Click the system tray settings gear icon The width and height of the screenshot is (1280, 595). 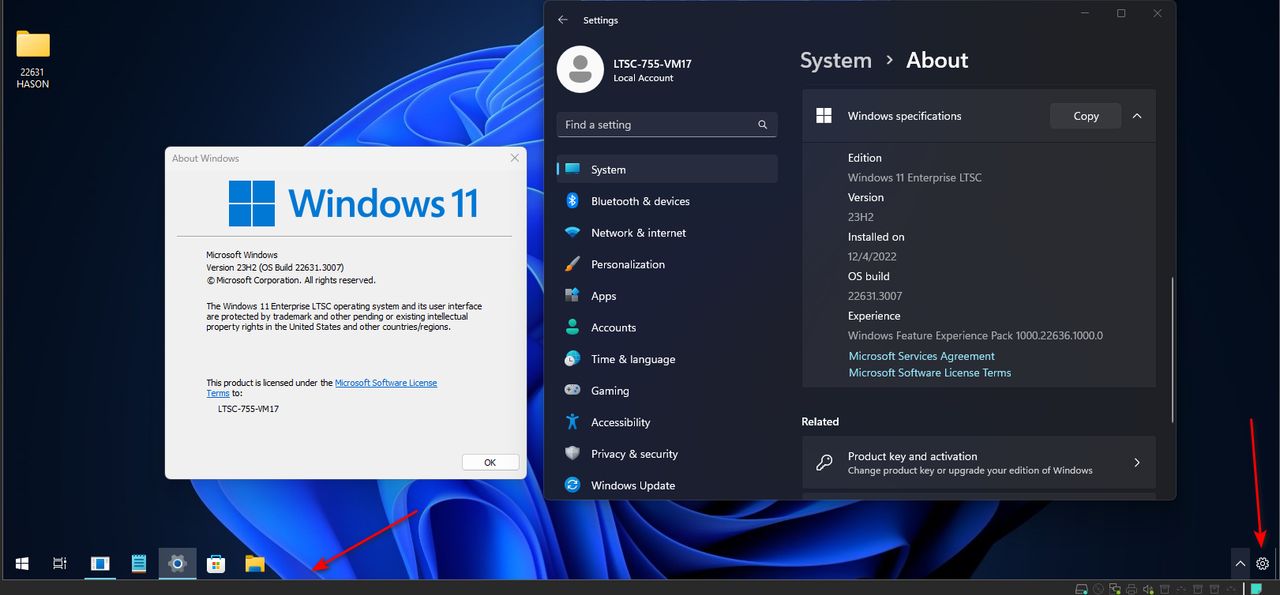point(1262,564)
